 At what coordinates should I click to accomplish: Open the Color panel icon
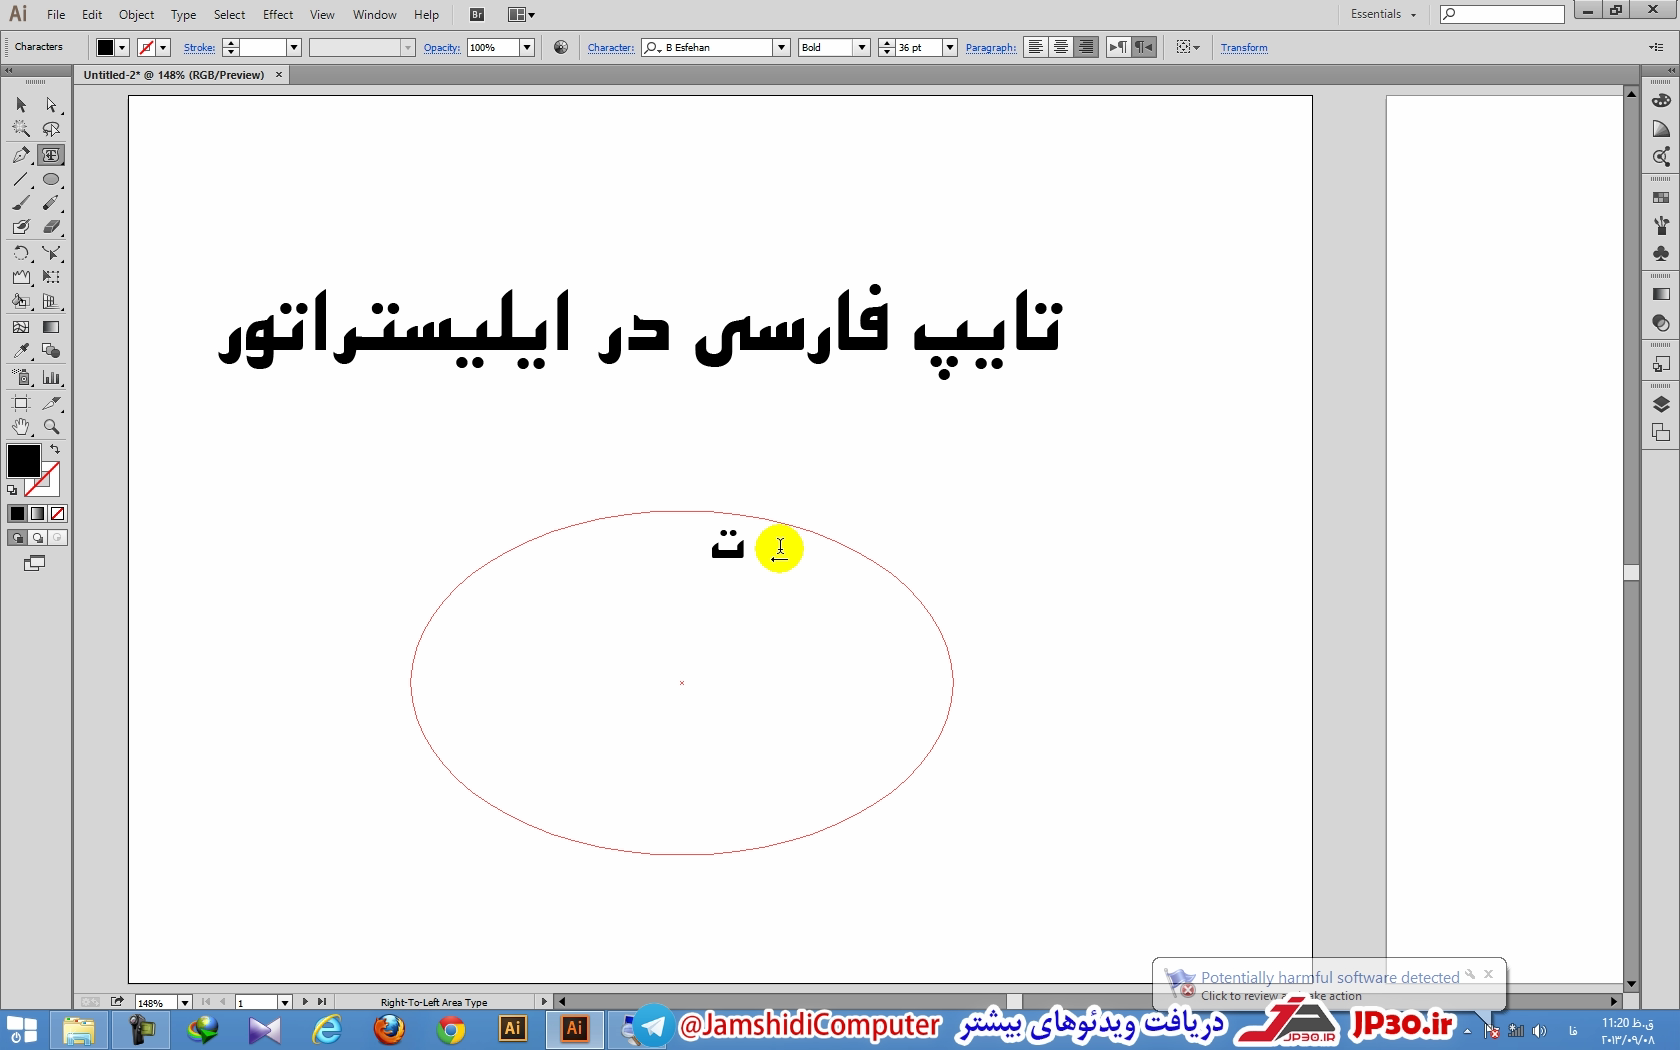point(1661,101)
